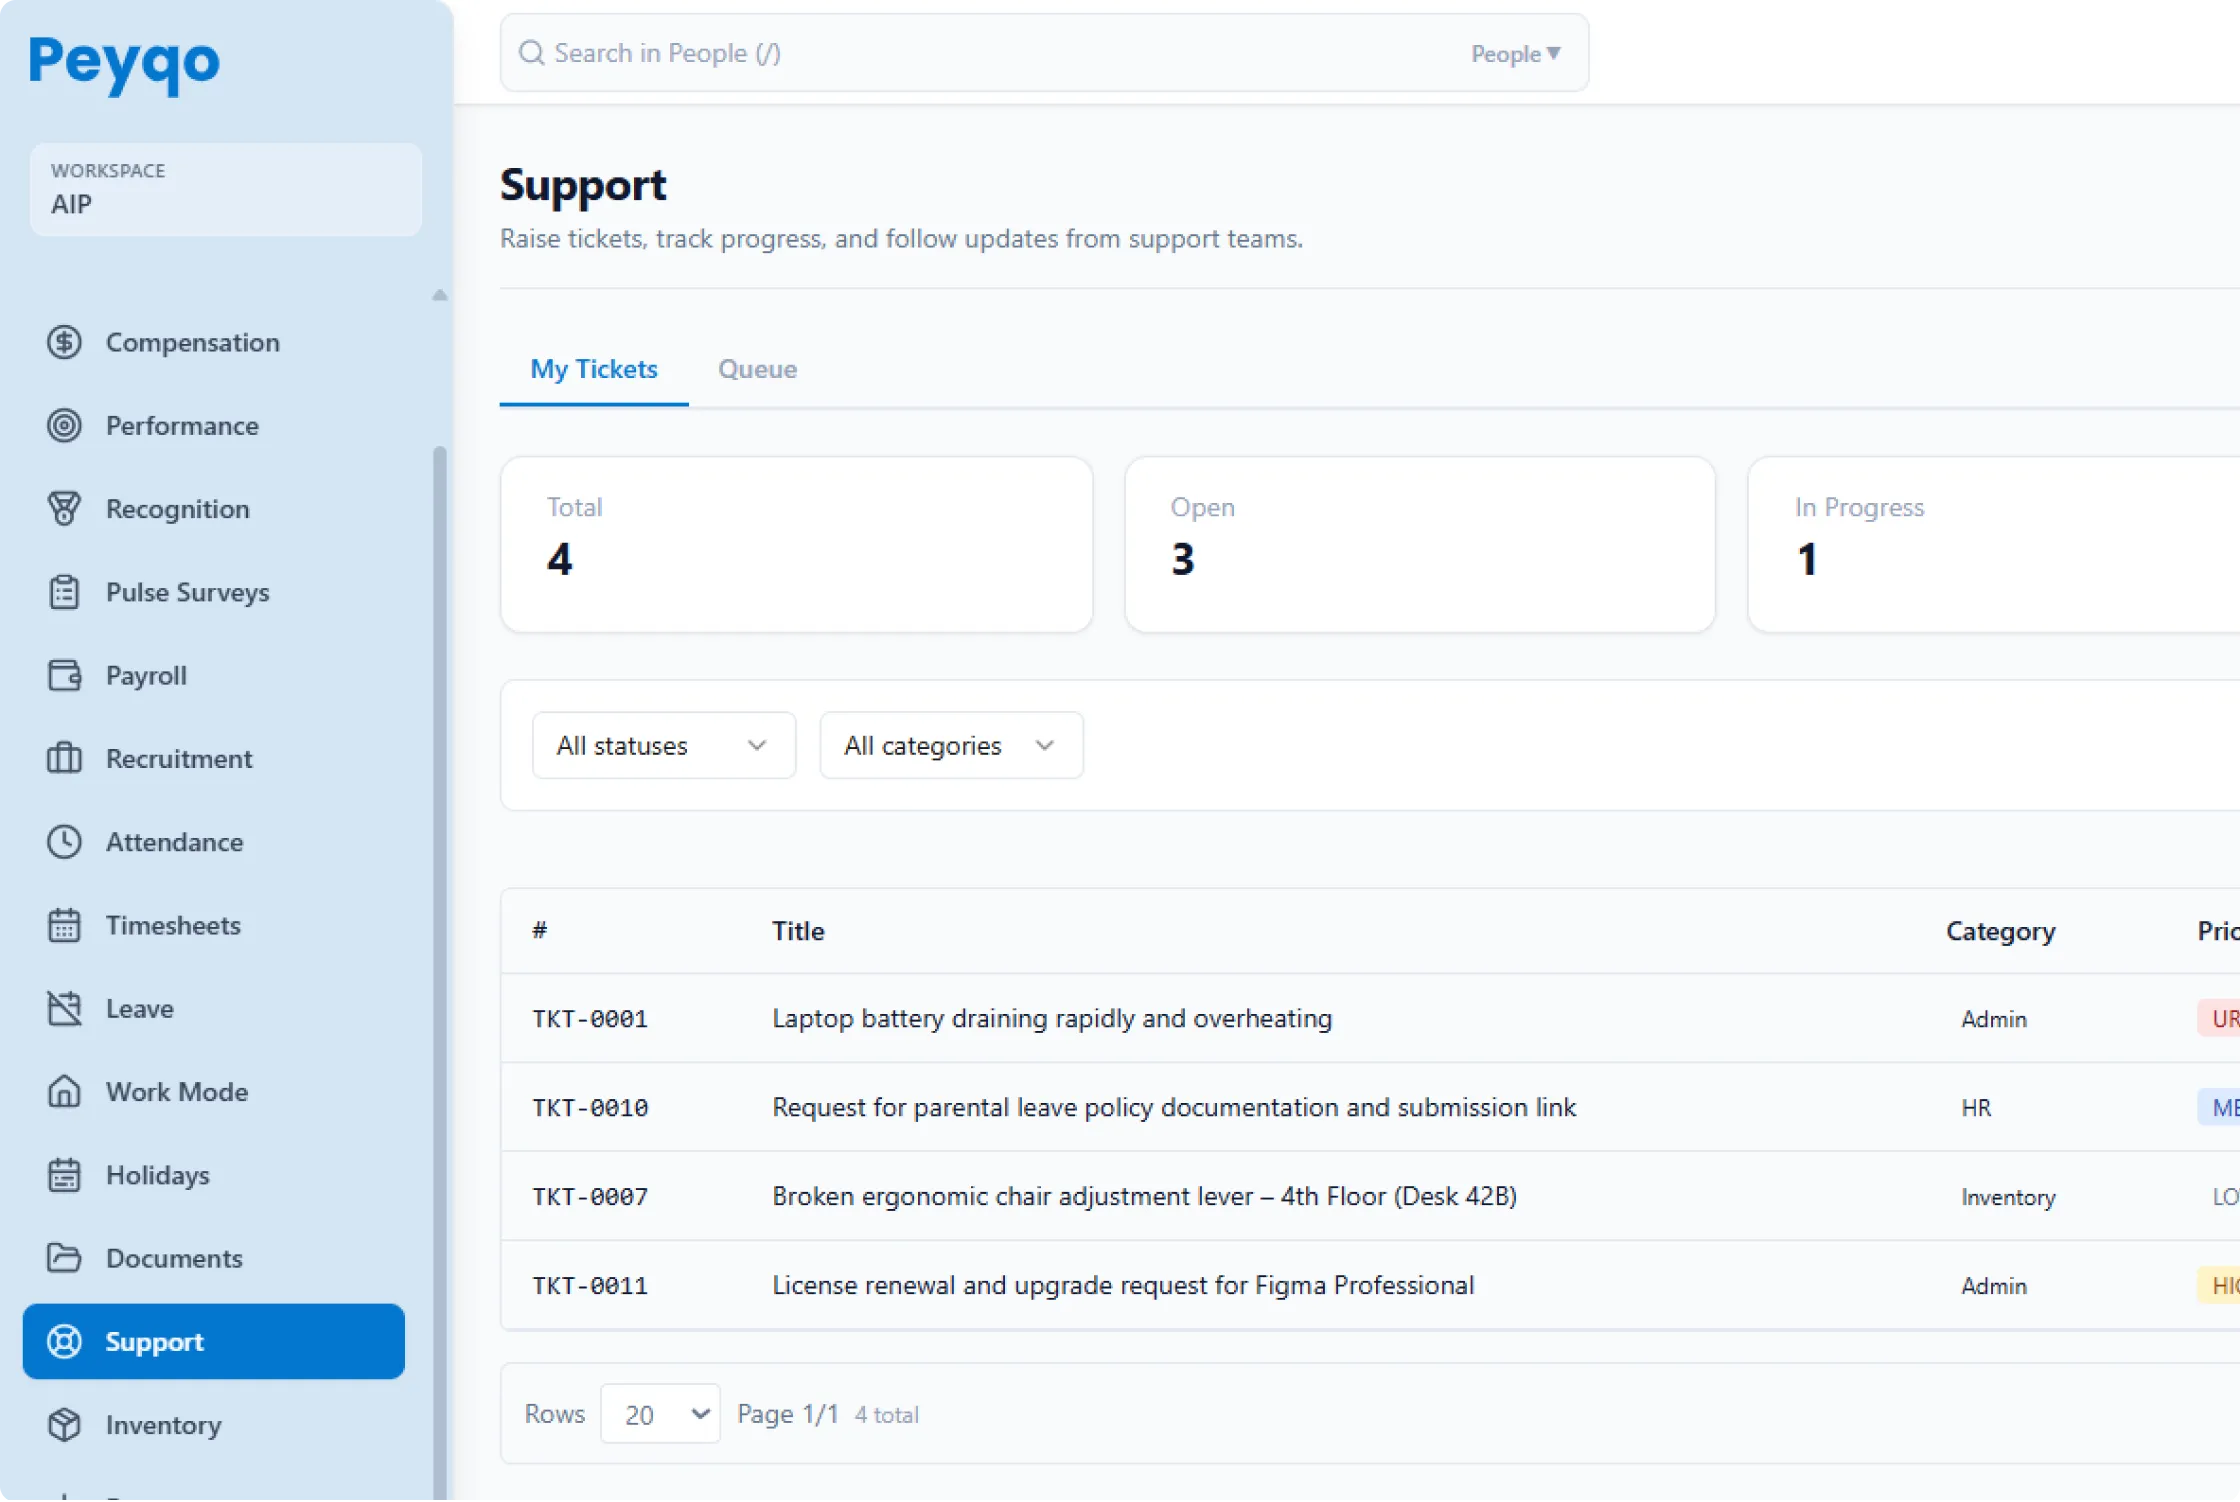Click the Work Mode house icon

(x=64, y=1091)
